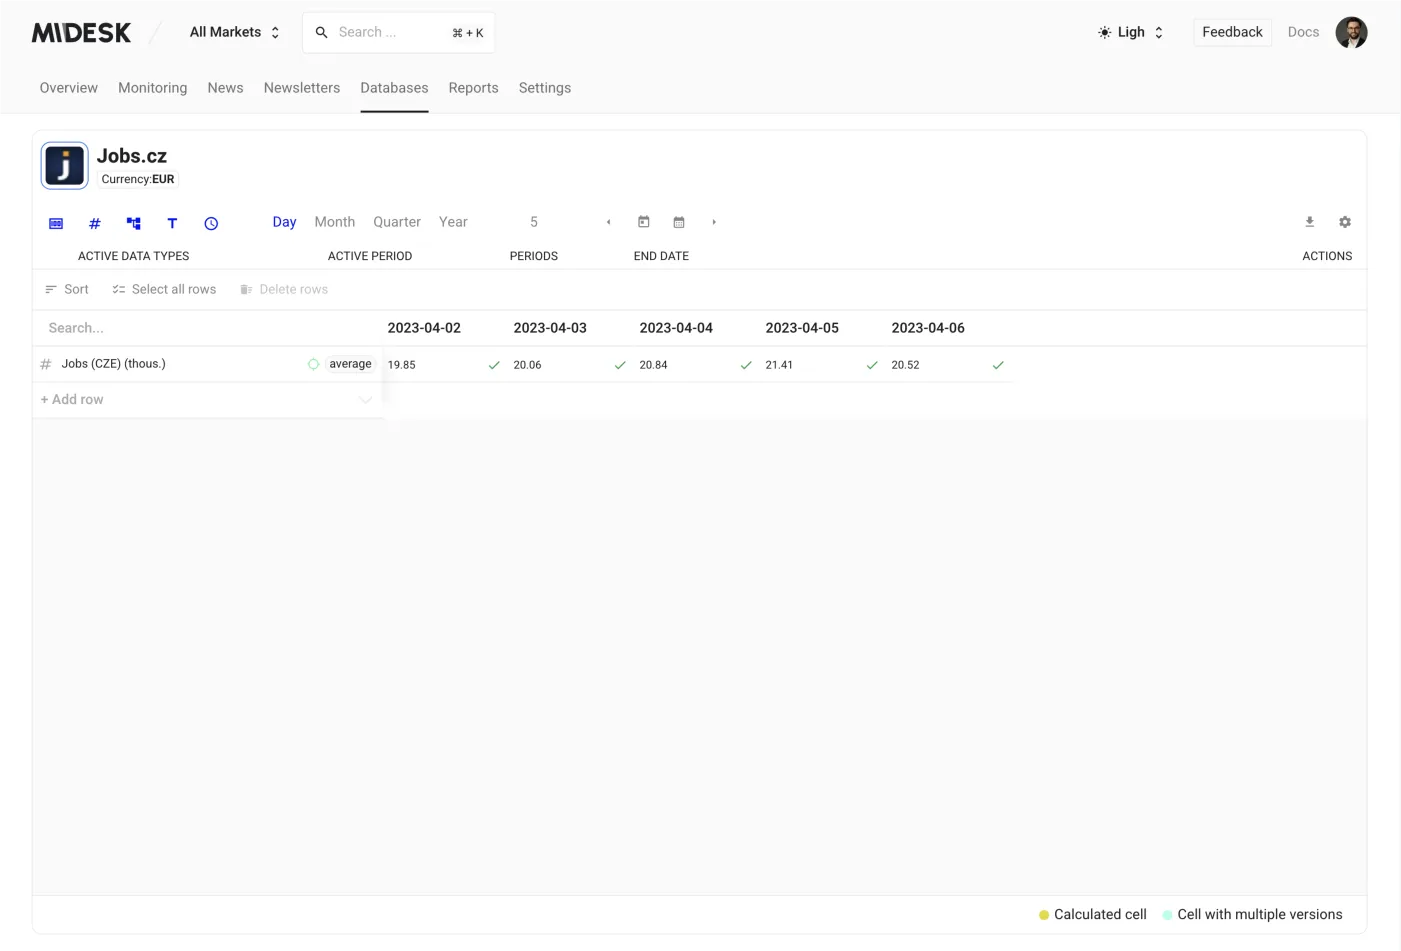This screenshot has width=1401, height=951.
Task: Open the month-grid calendar end date picker
Action: (x=679, y=222)
